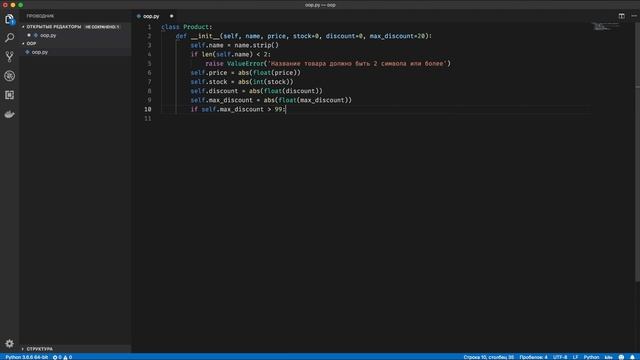Open the Search view in activity bar
Viewport: 640px width, 360px height.
[9, 38]
